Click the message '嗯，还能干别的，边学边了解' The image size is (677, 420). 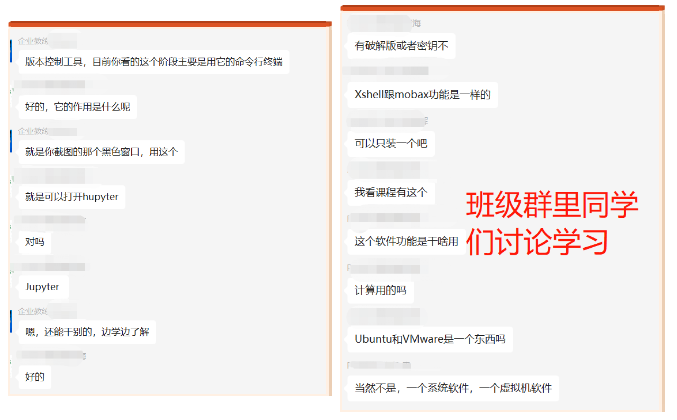[x=89, y=331]
